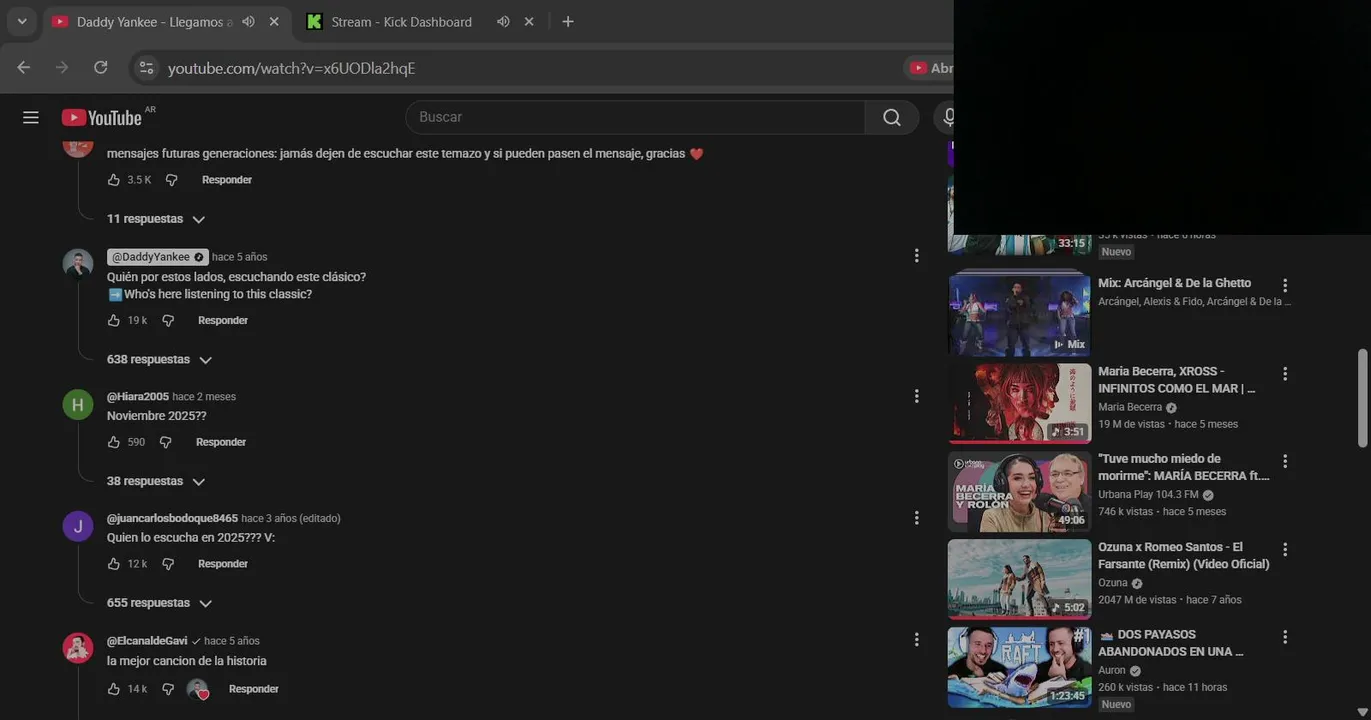This screenshot has width=1371, height=720.
Task: Open options menu for @juancarlosbodoque8465 comment
Action: [916, 518]
